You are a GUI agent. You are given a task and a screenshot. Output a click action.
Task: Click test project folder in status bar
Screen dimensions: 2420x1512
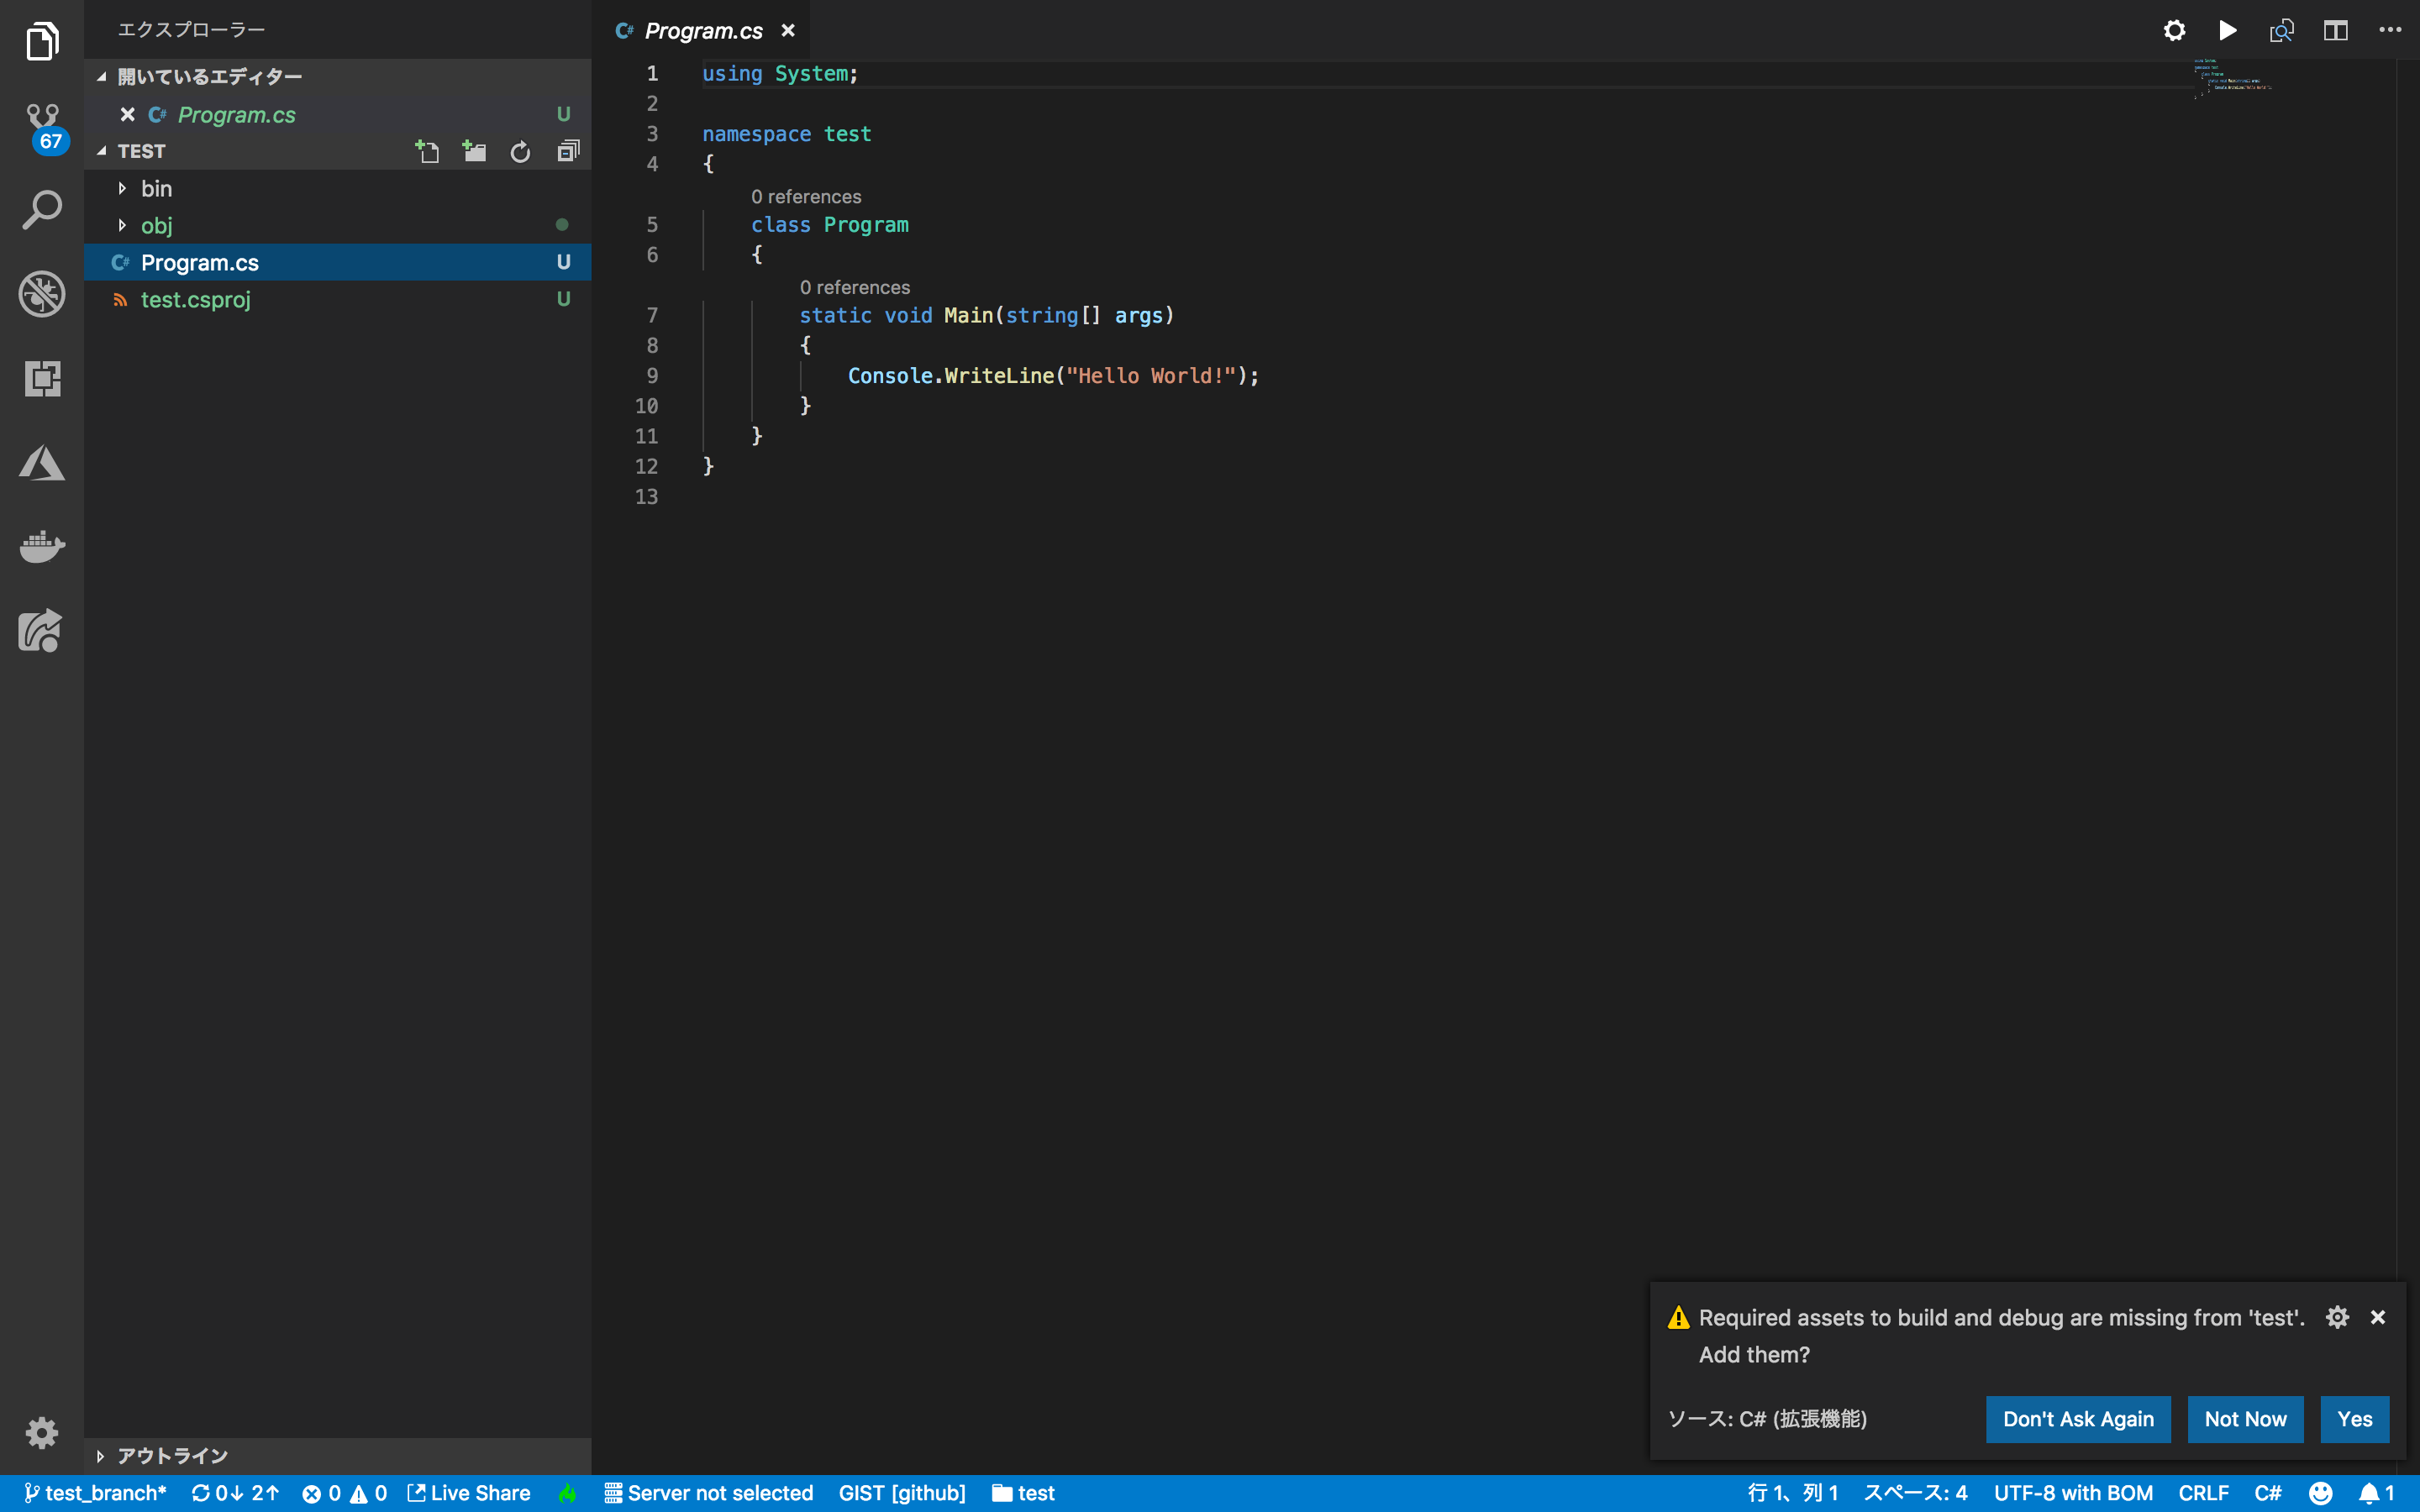(x=1023, y=1493)
